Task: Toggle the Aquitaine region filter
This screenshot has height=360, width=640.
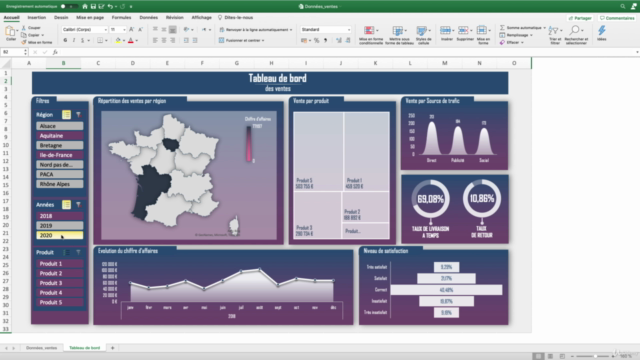Action: pos(60,136)
